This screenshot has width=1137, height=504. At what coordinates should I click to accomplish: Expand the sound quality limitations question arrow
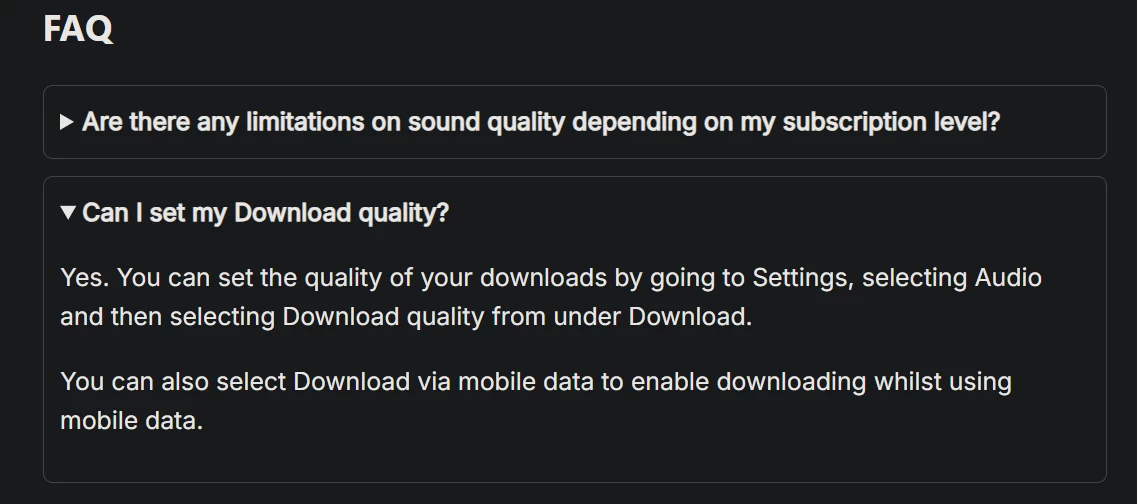pyautogui.click(x=67, y=122)
